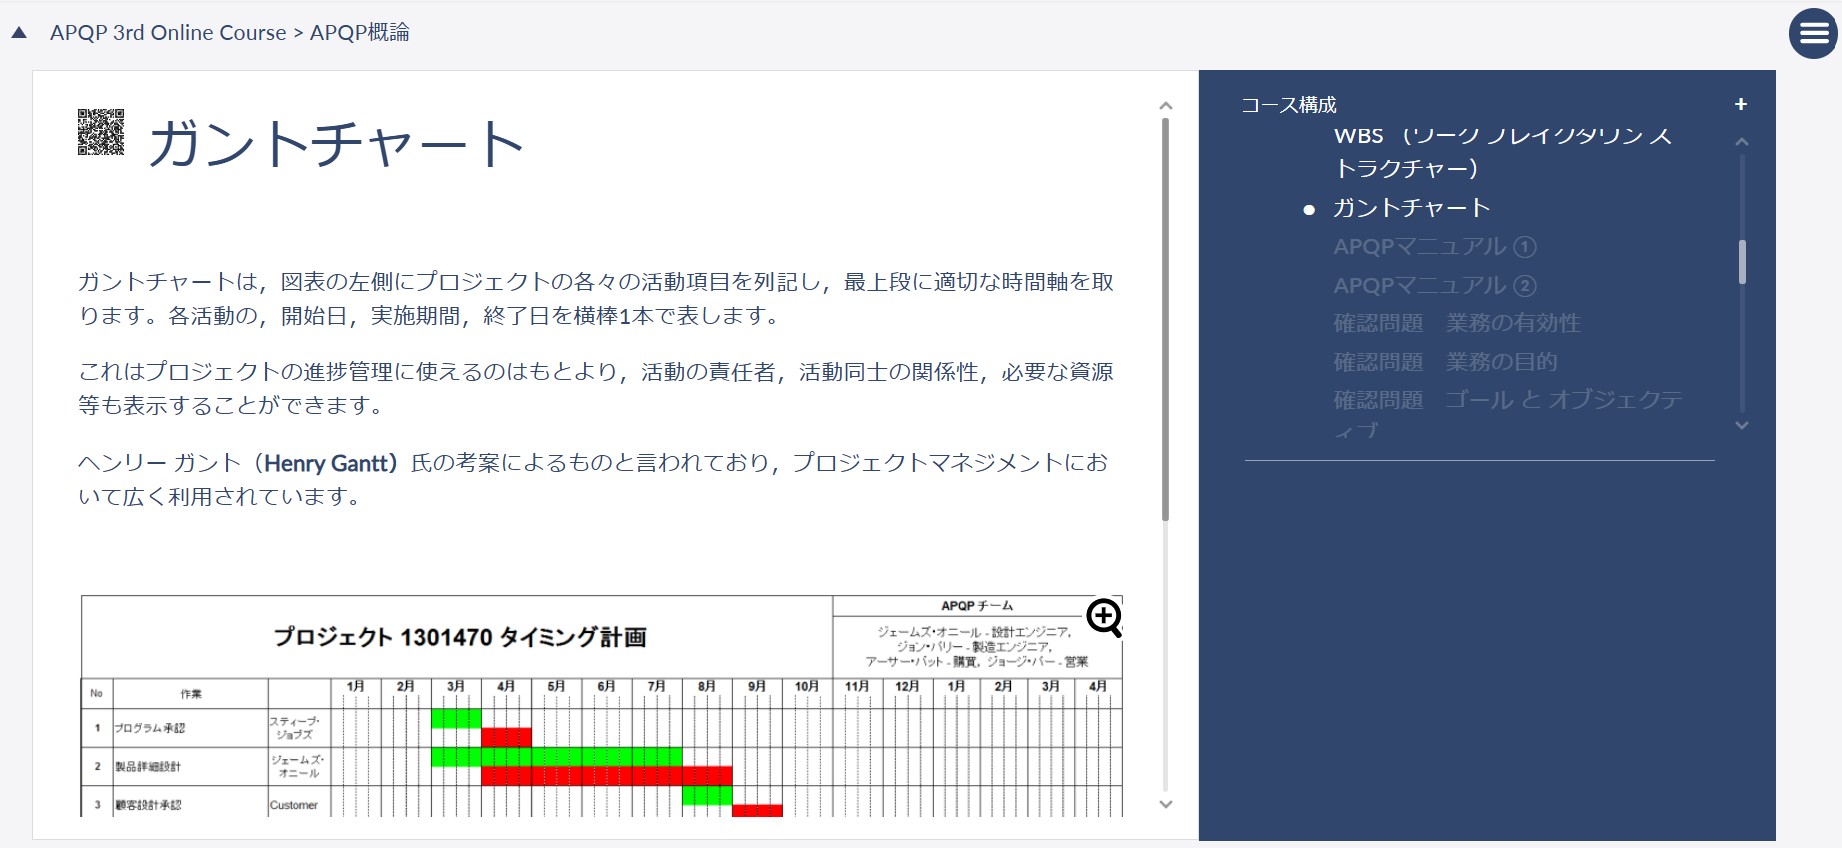Open APQPマニュアル ② lesson
The image size is (1842, 848).
[1434, 286]
